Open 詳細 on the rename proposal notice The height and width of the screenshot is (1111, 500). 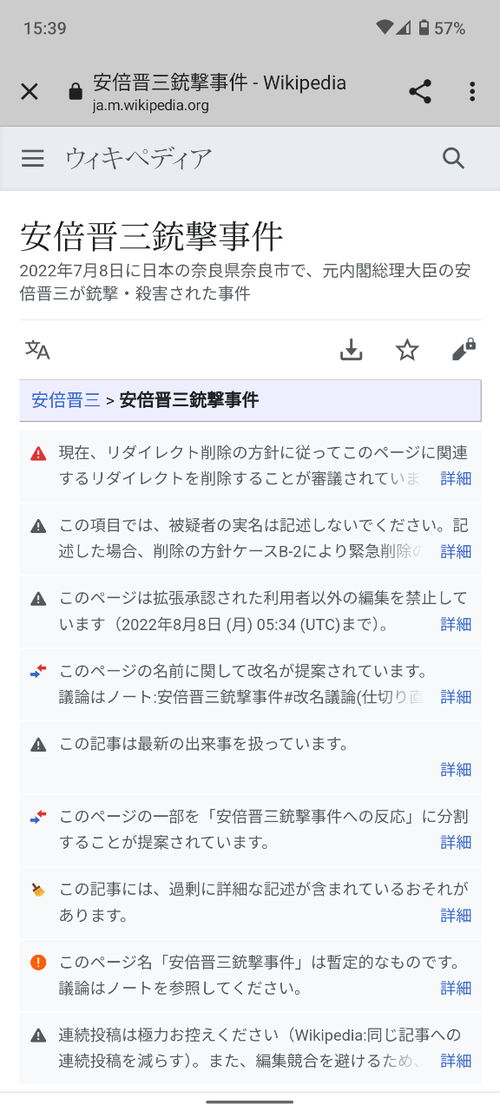[x=455, y=697]
